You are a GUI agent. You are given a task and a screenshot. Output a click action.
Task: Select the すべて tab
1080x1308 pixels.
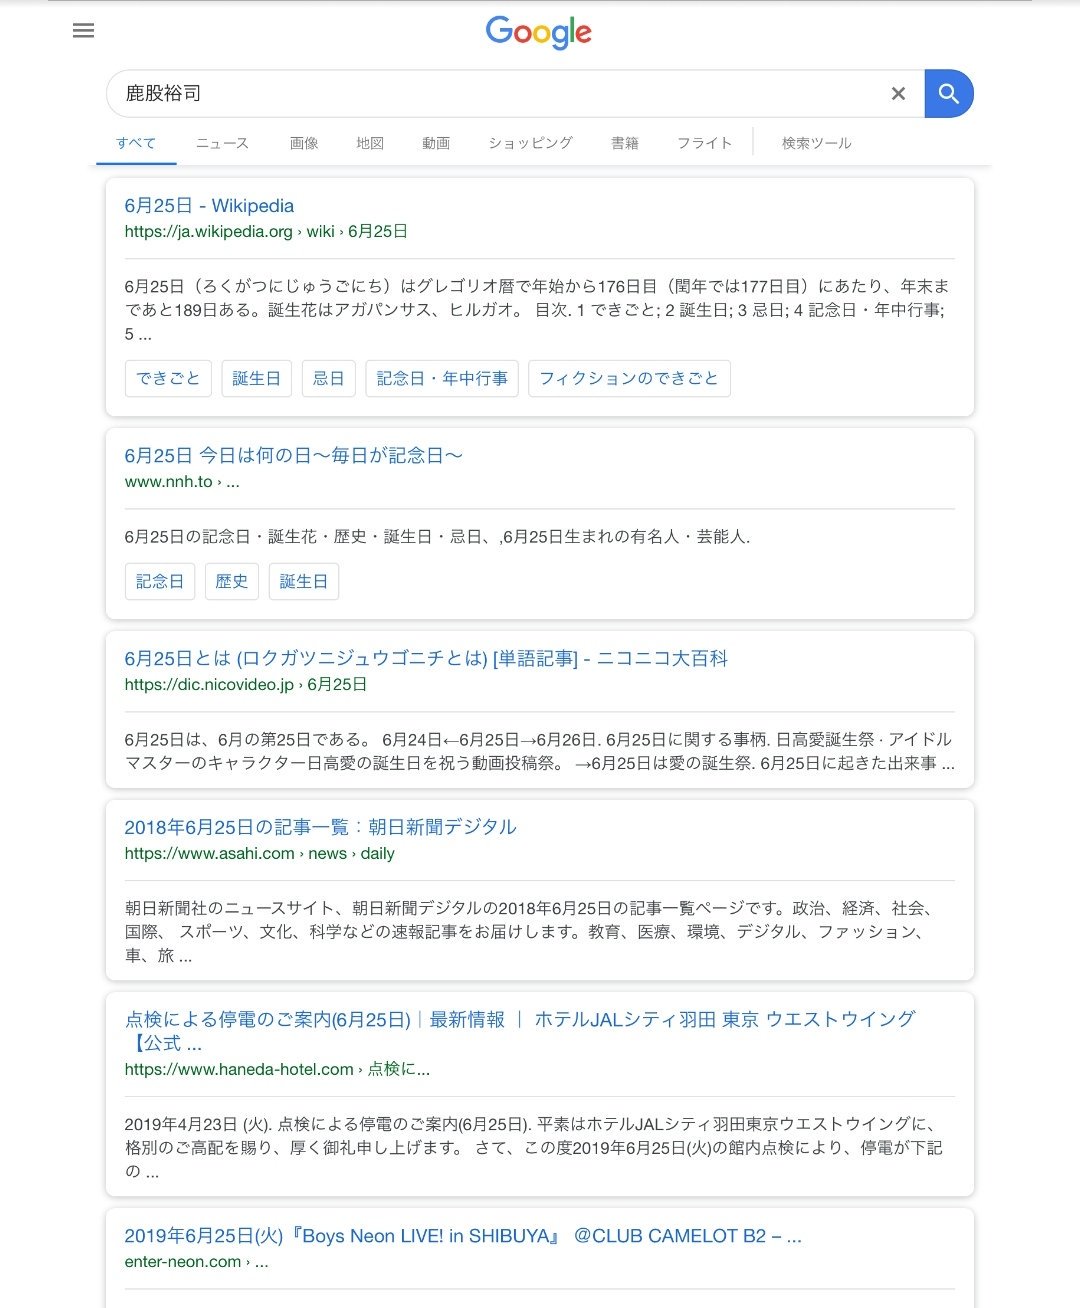(x=136, y=143)
